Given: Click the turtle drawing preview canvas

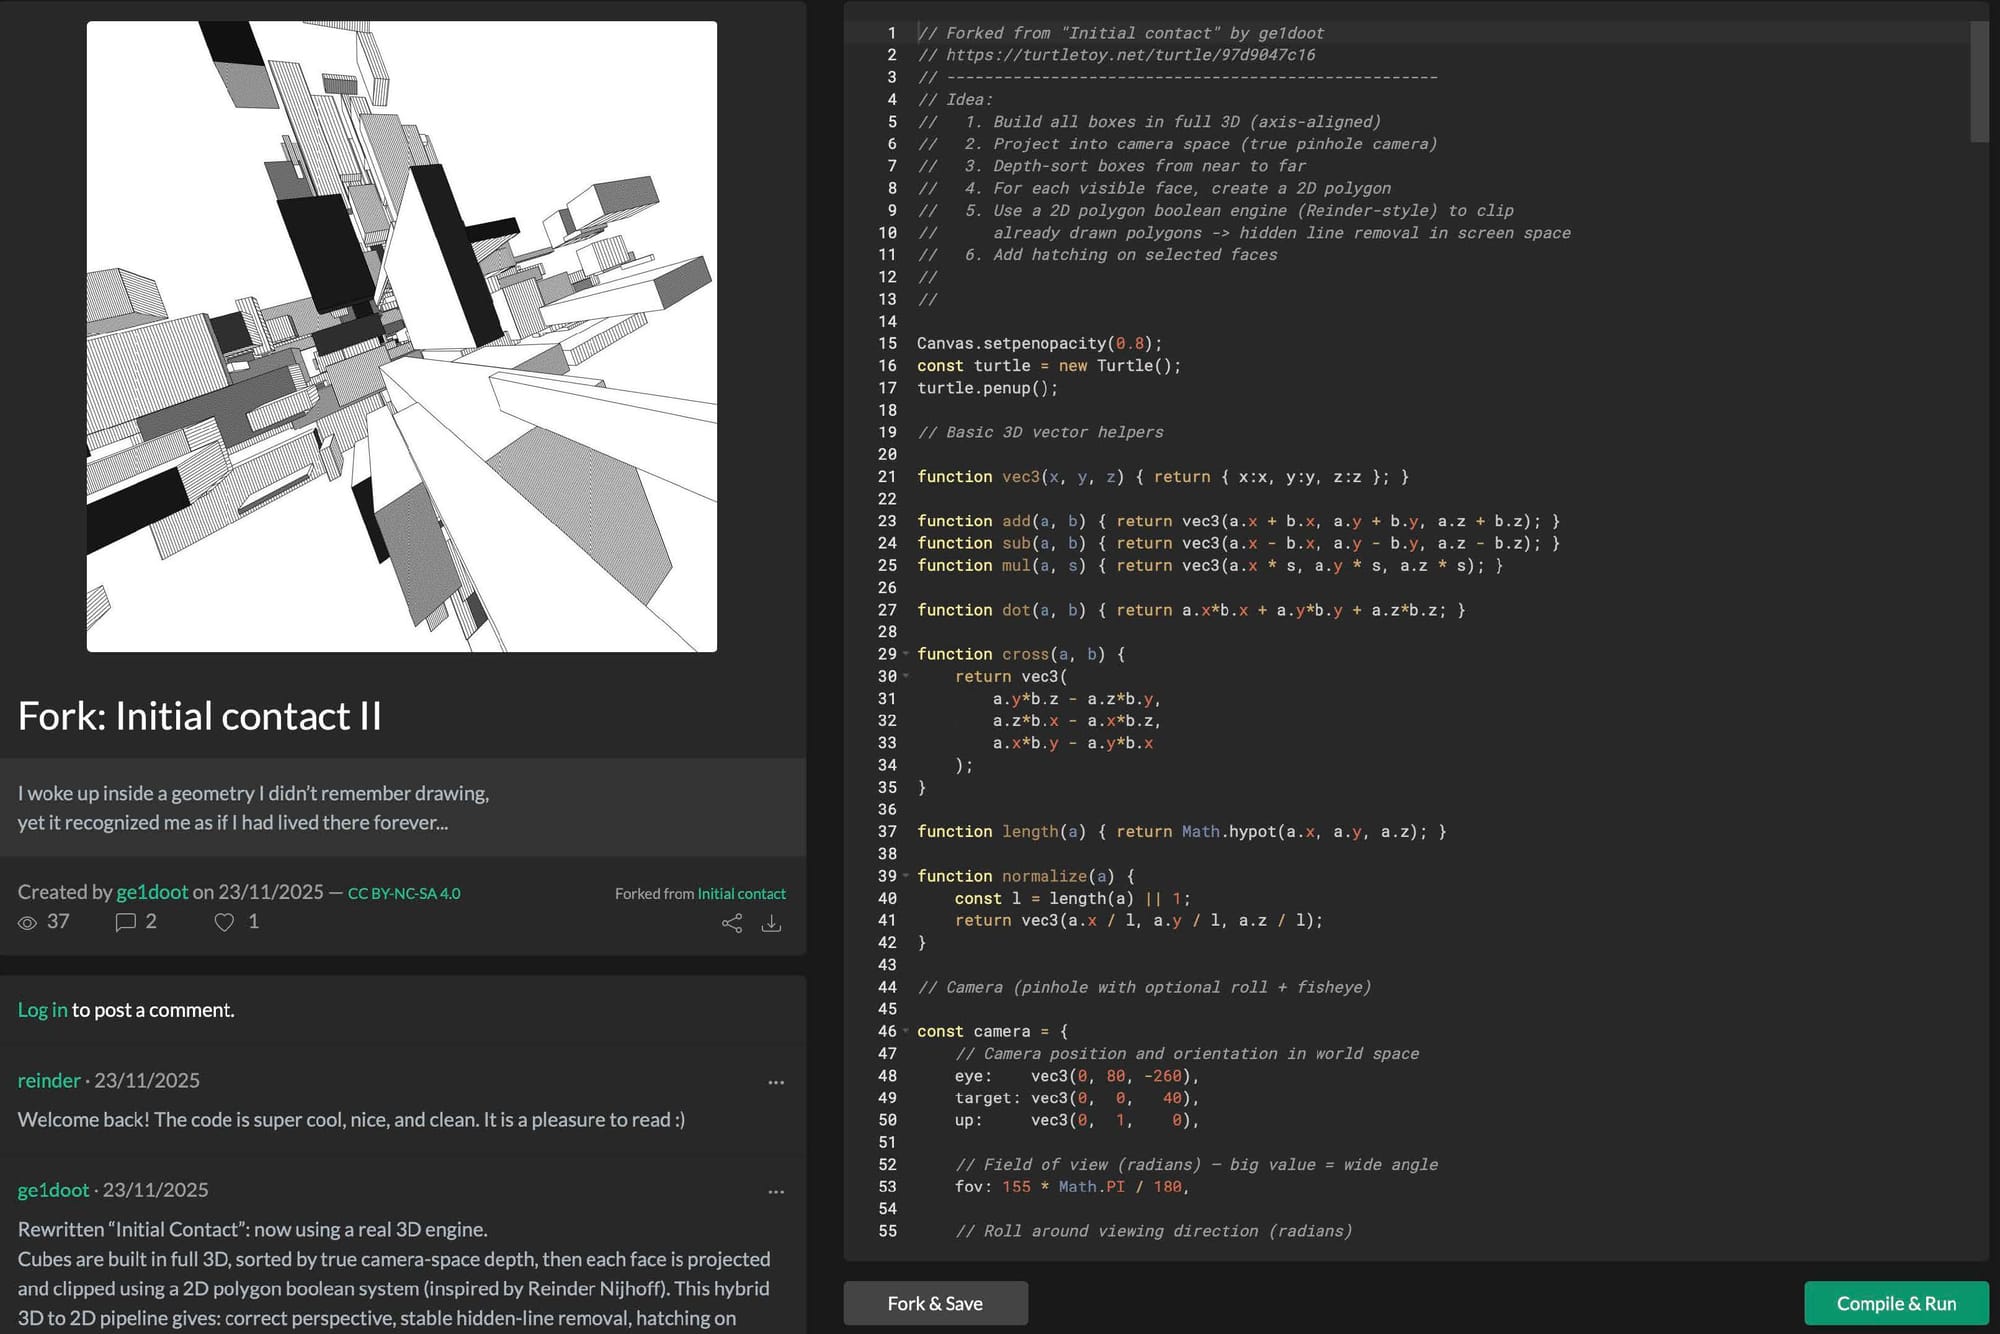Looking at the screenshot, I should pyautogui.click(x=402, y=336).
